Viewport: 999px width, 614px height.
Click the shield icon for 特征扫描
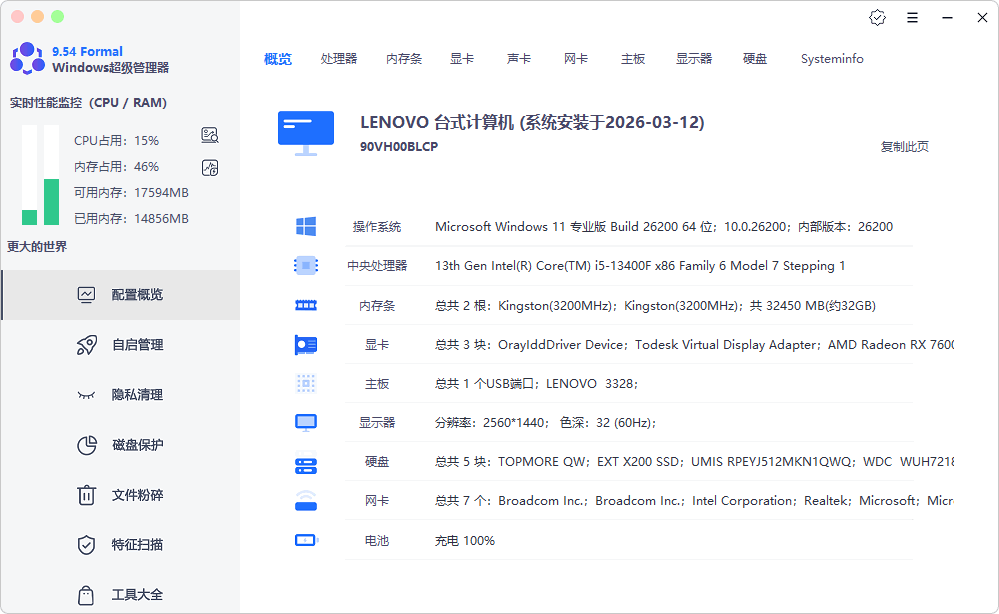pyautogui.click(x=86, y=545)
